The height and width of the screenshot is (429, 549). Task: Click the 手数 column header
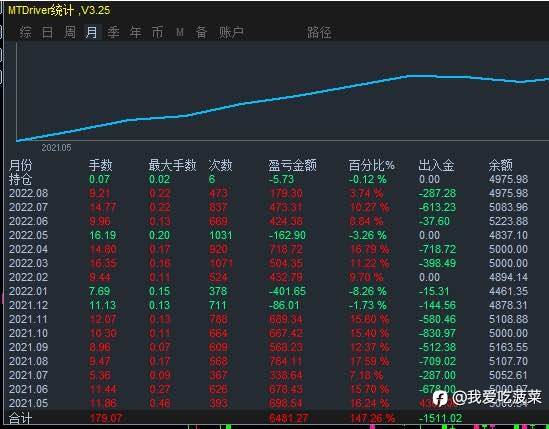tap(100, 165)
